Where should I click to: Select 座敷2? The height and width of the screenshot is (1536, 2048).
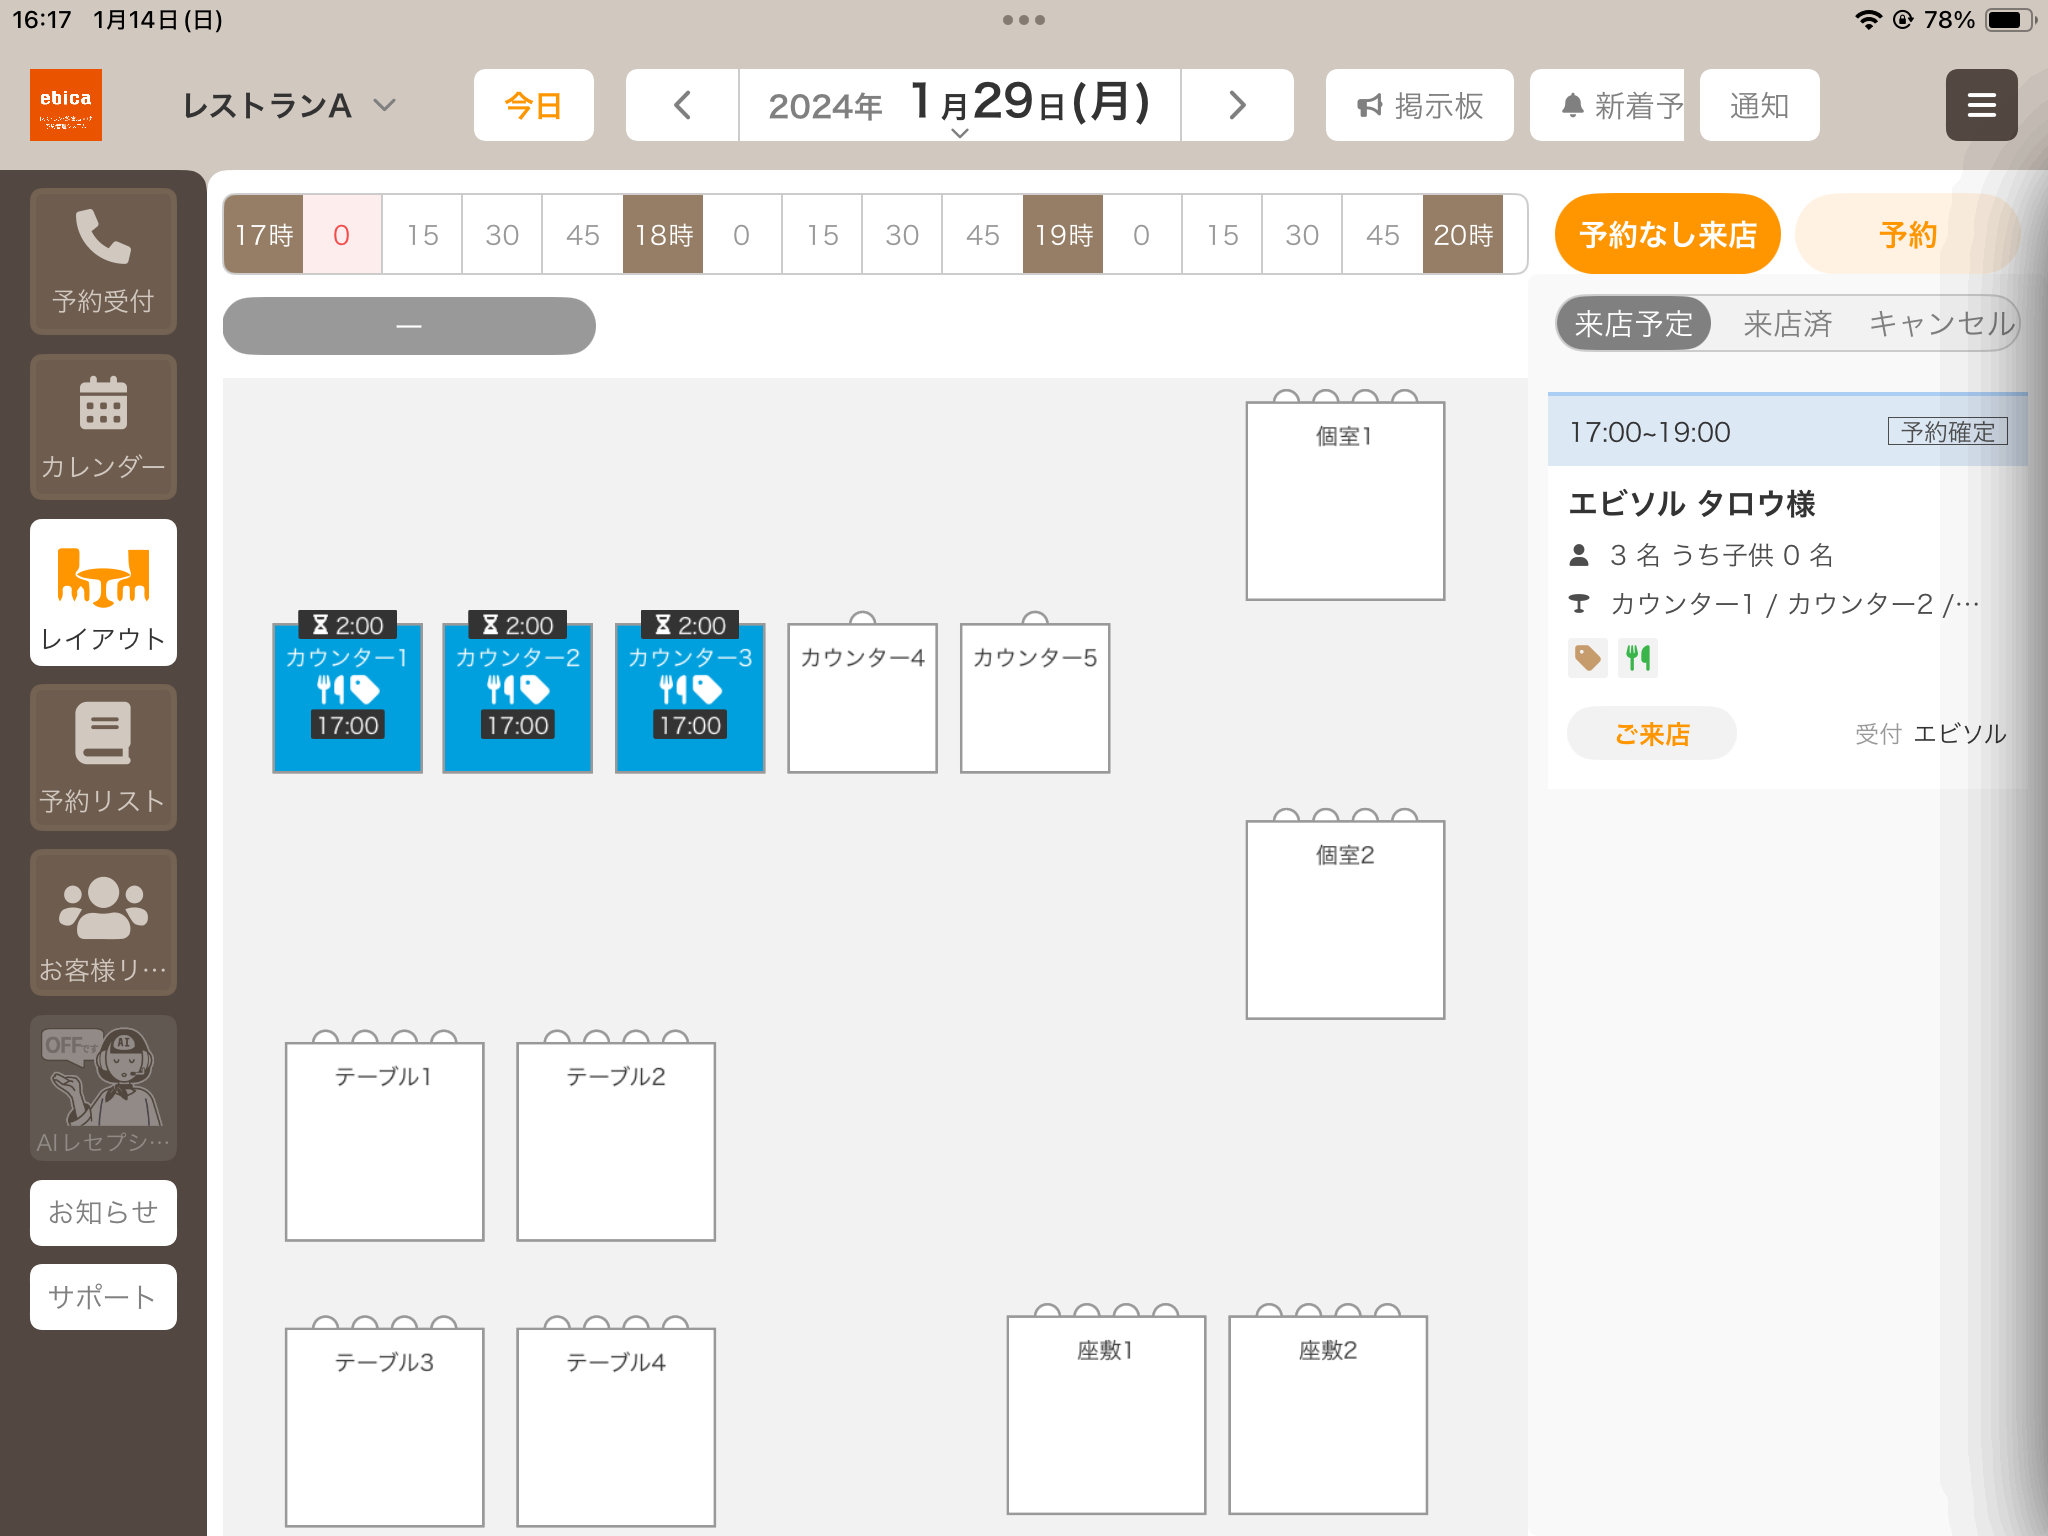coord(1328,1415)
